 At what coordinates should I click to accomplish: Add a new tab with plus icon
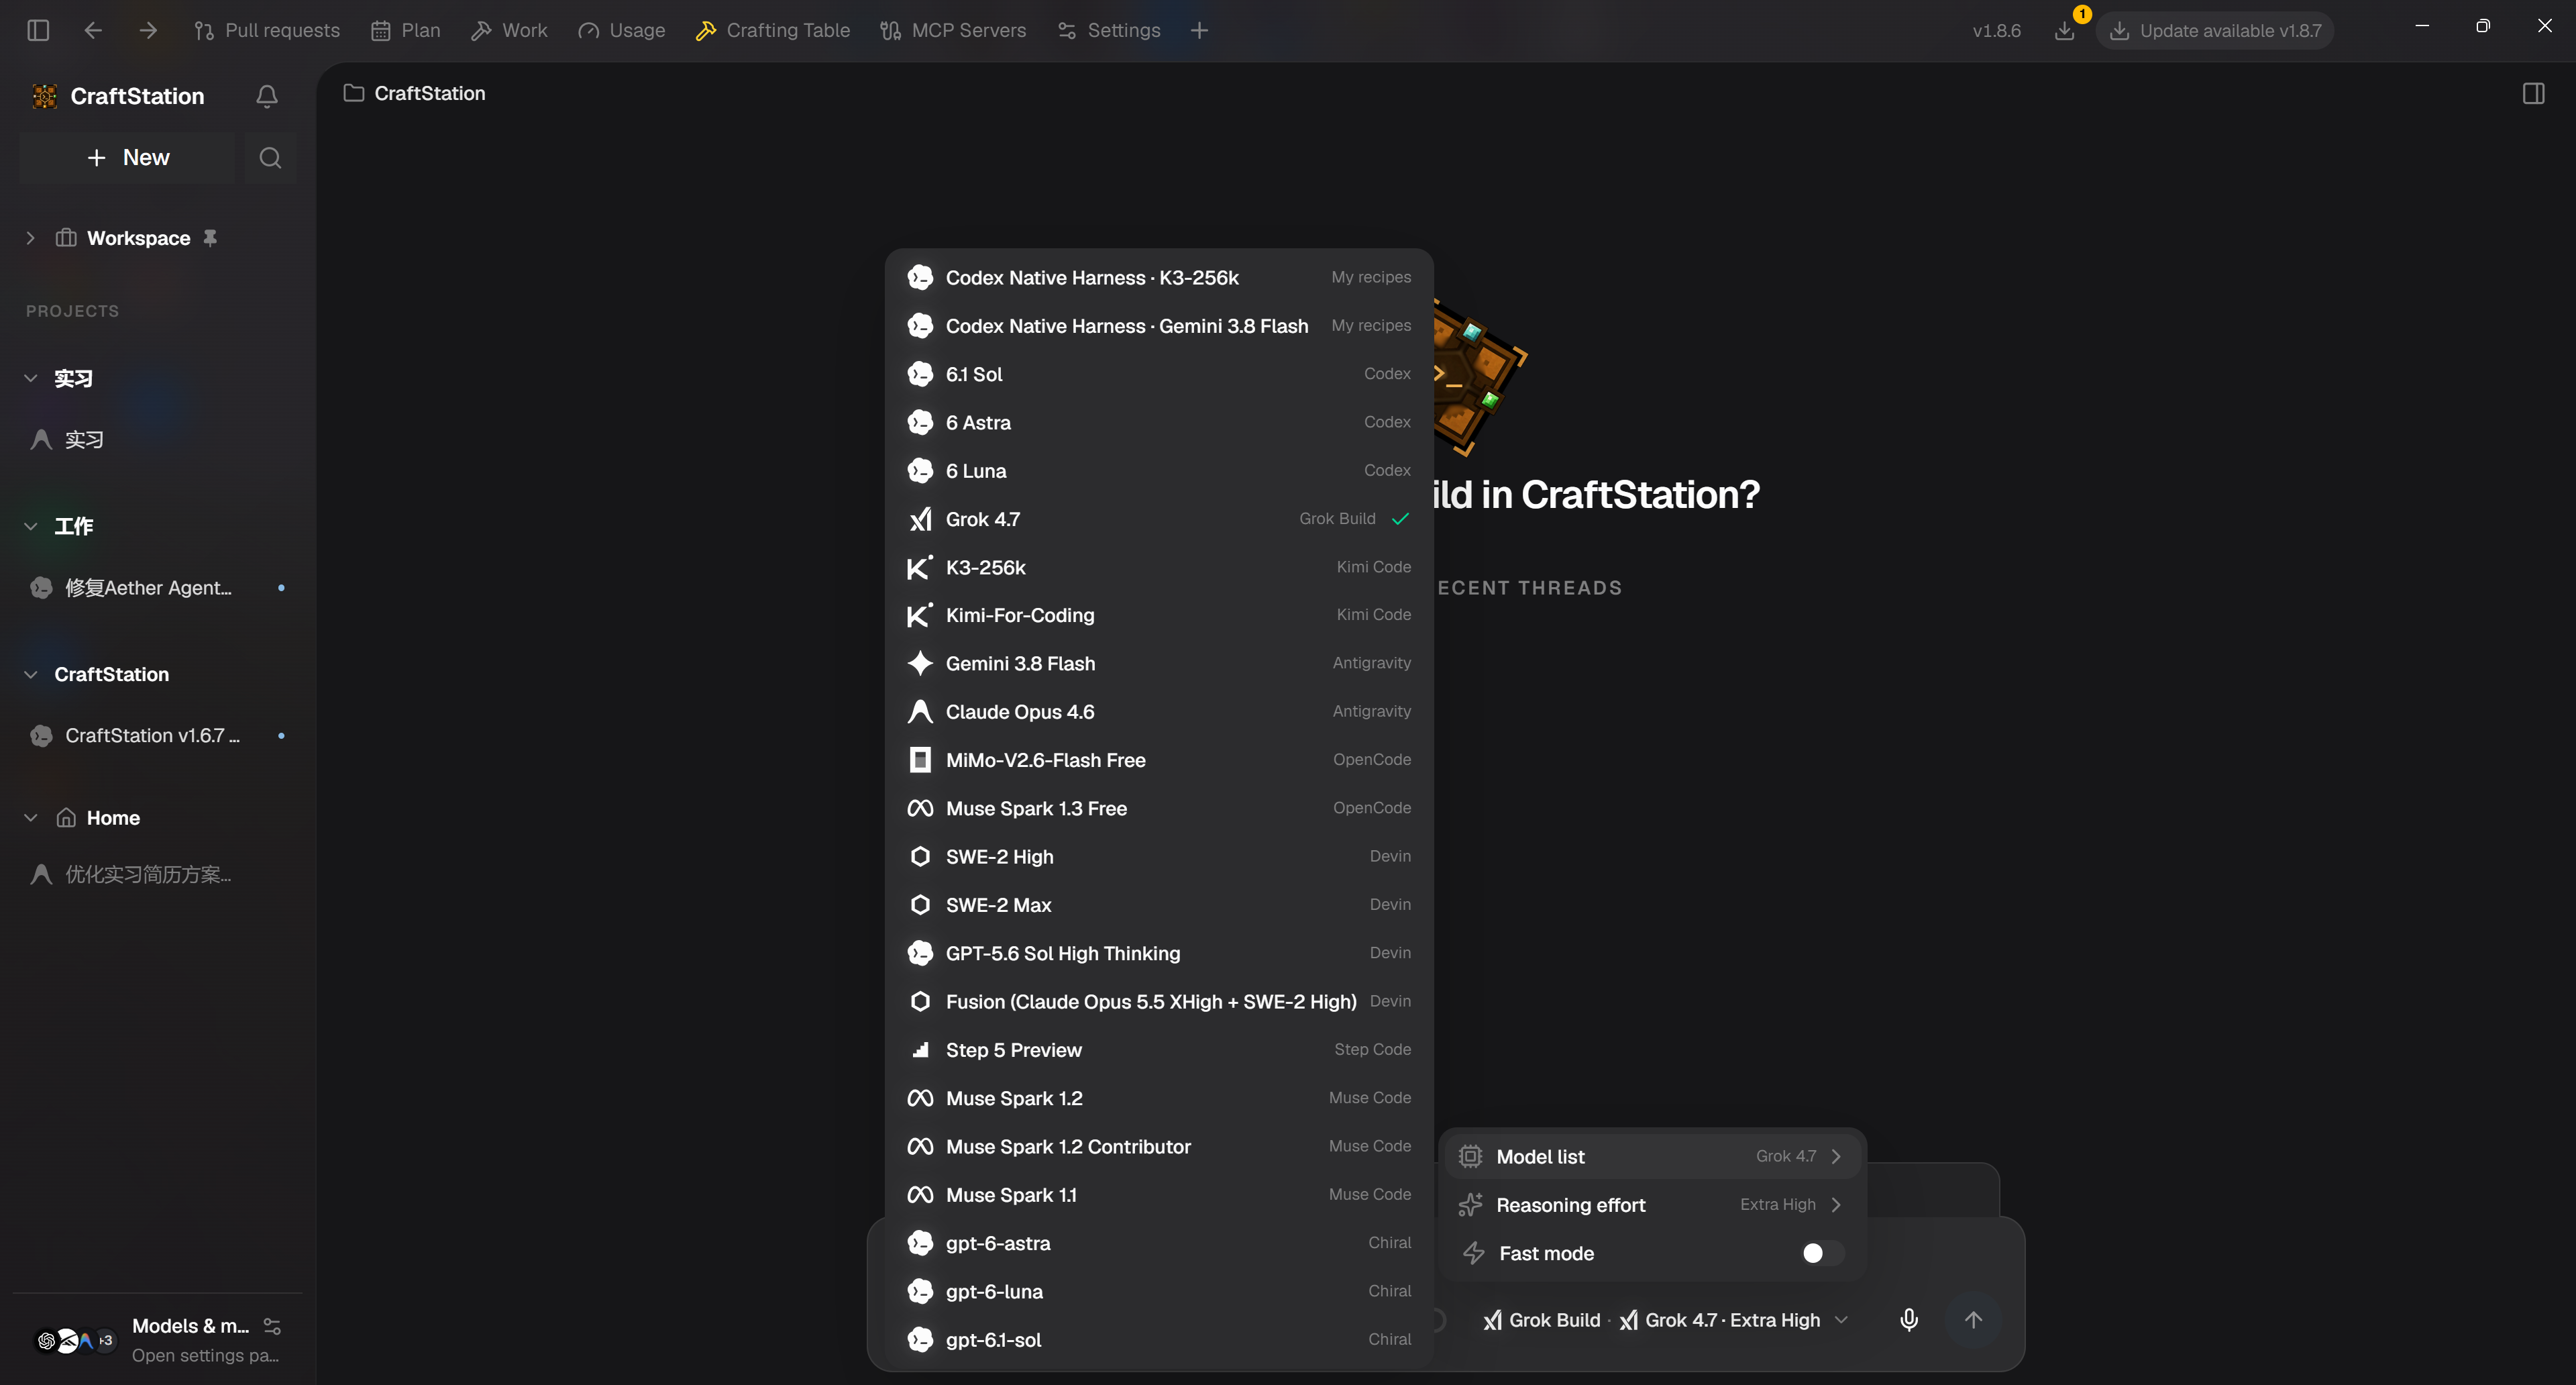[1199, 30]
